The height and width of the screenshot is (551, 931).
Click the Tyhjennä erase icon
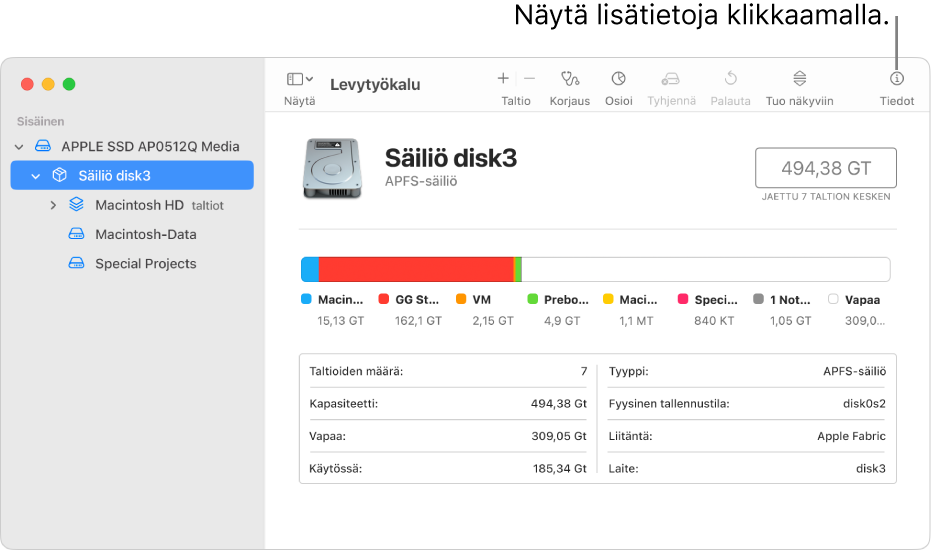671,78
